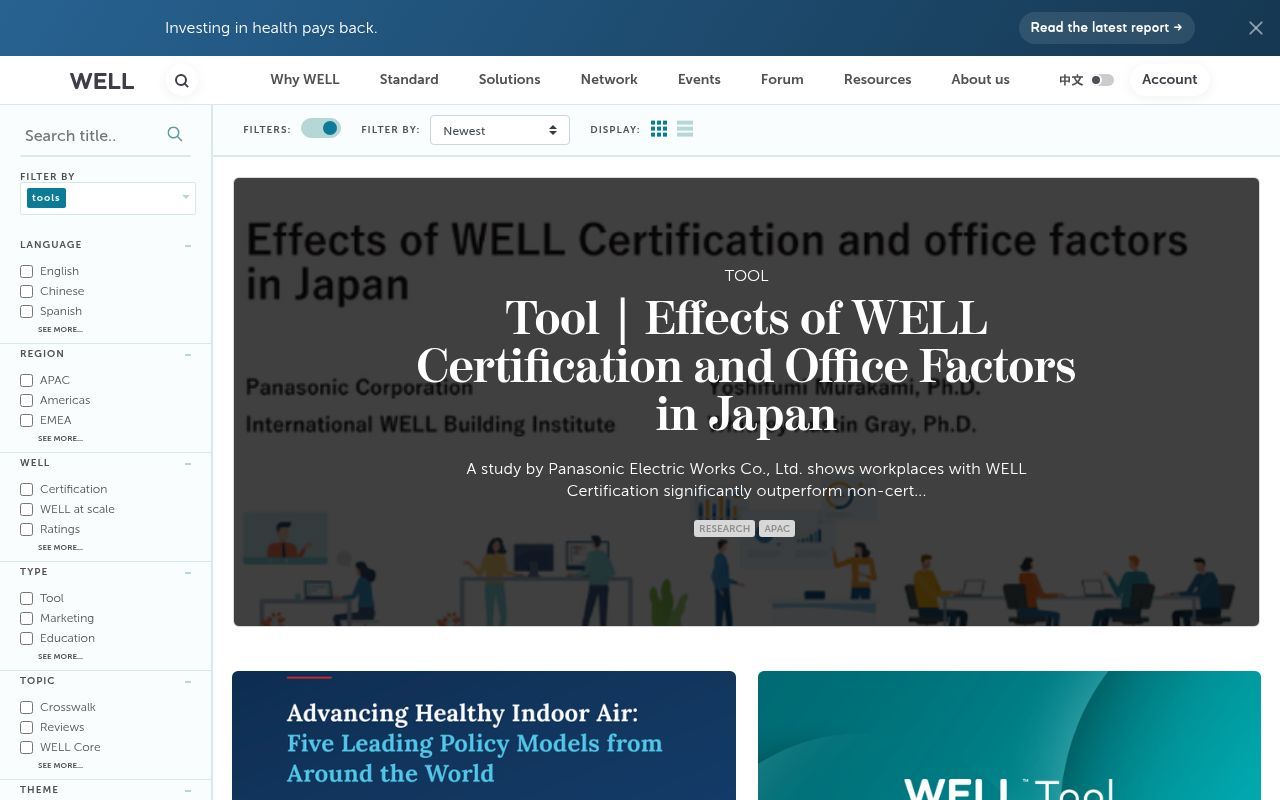This screenshot has width=1280, height=800.
Task: Click the sidebar title search icon
Action: click(x=175, y=134)
